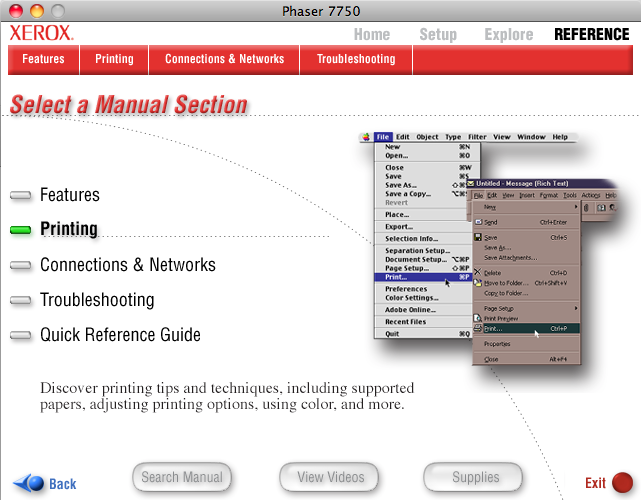Click the pill indicator beside Quick Reference Guide

point(20,336)
